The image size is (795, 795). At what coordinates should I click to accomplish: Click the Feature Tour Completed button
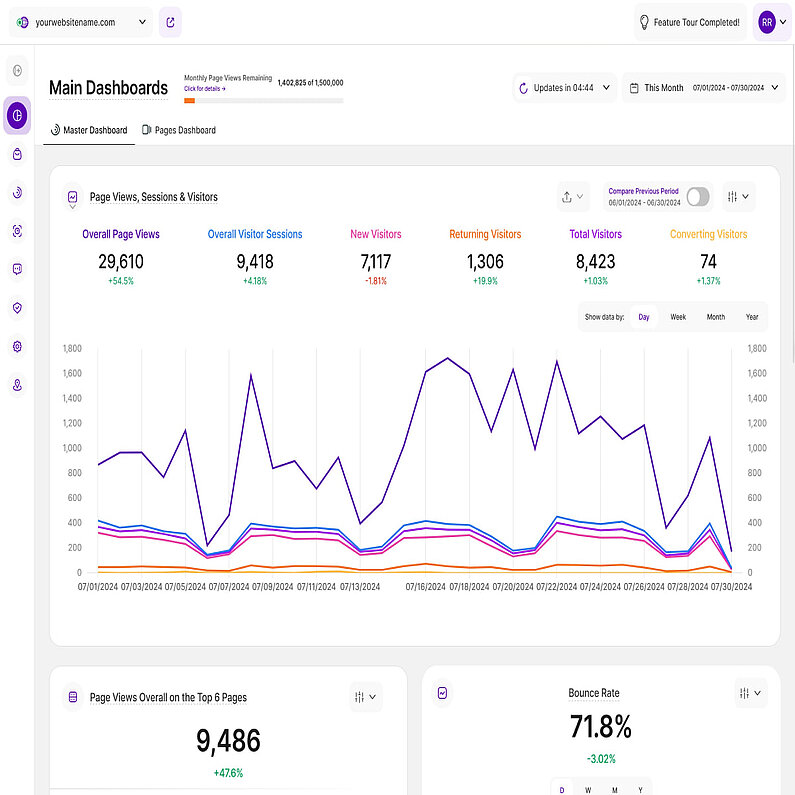click(689, 21)
